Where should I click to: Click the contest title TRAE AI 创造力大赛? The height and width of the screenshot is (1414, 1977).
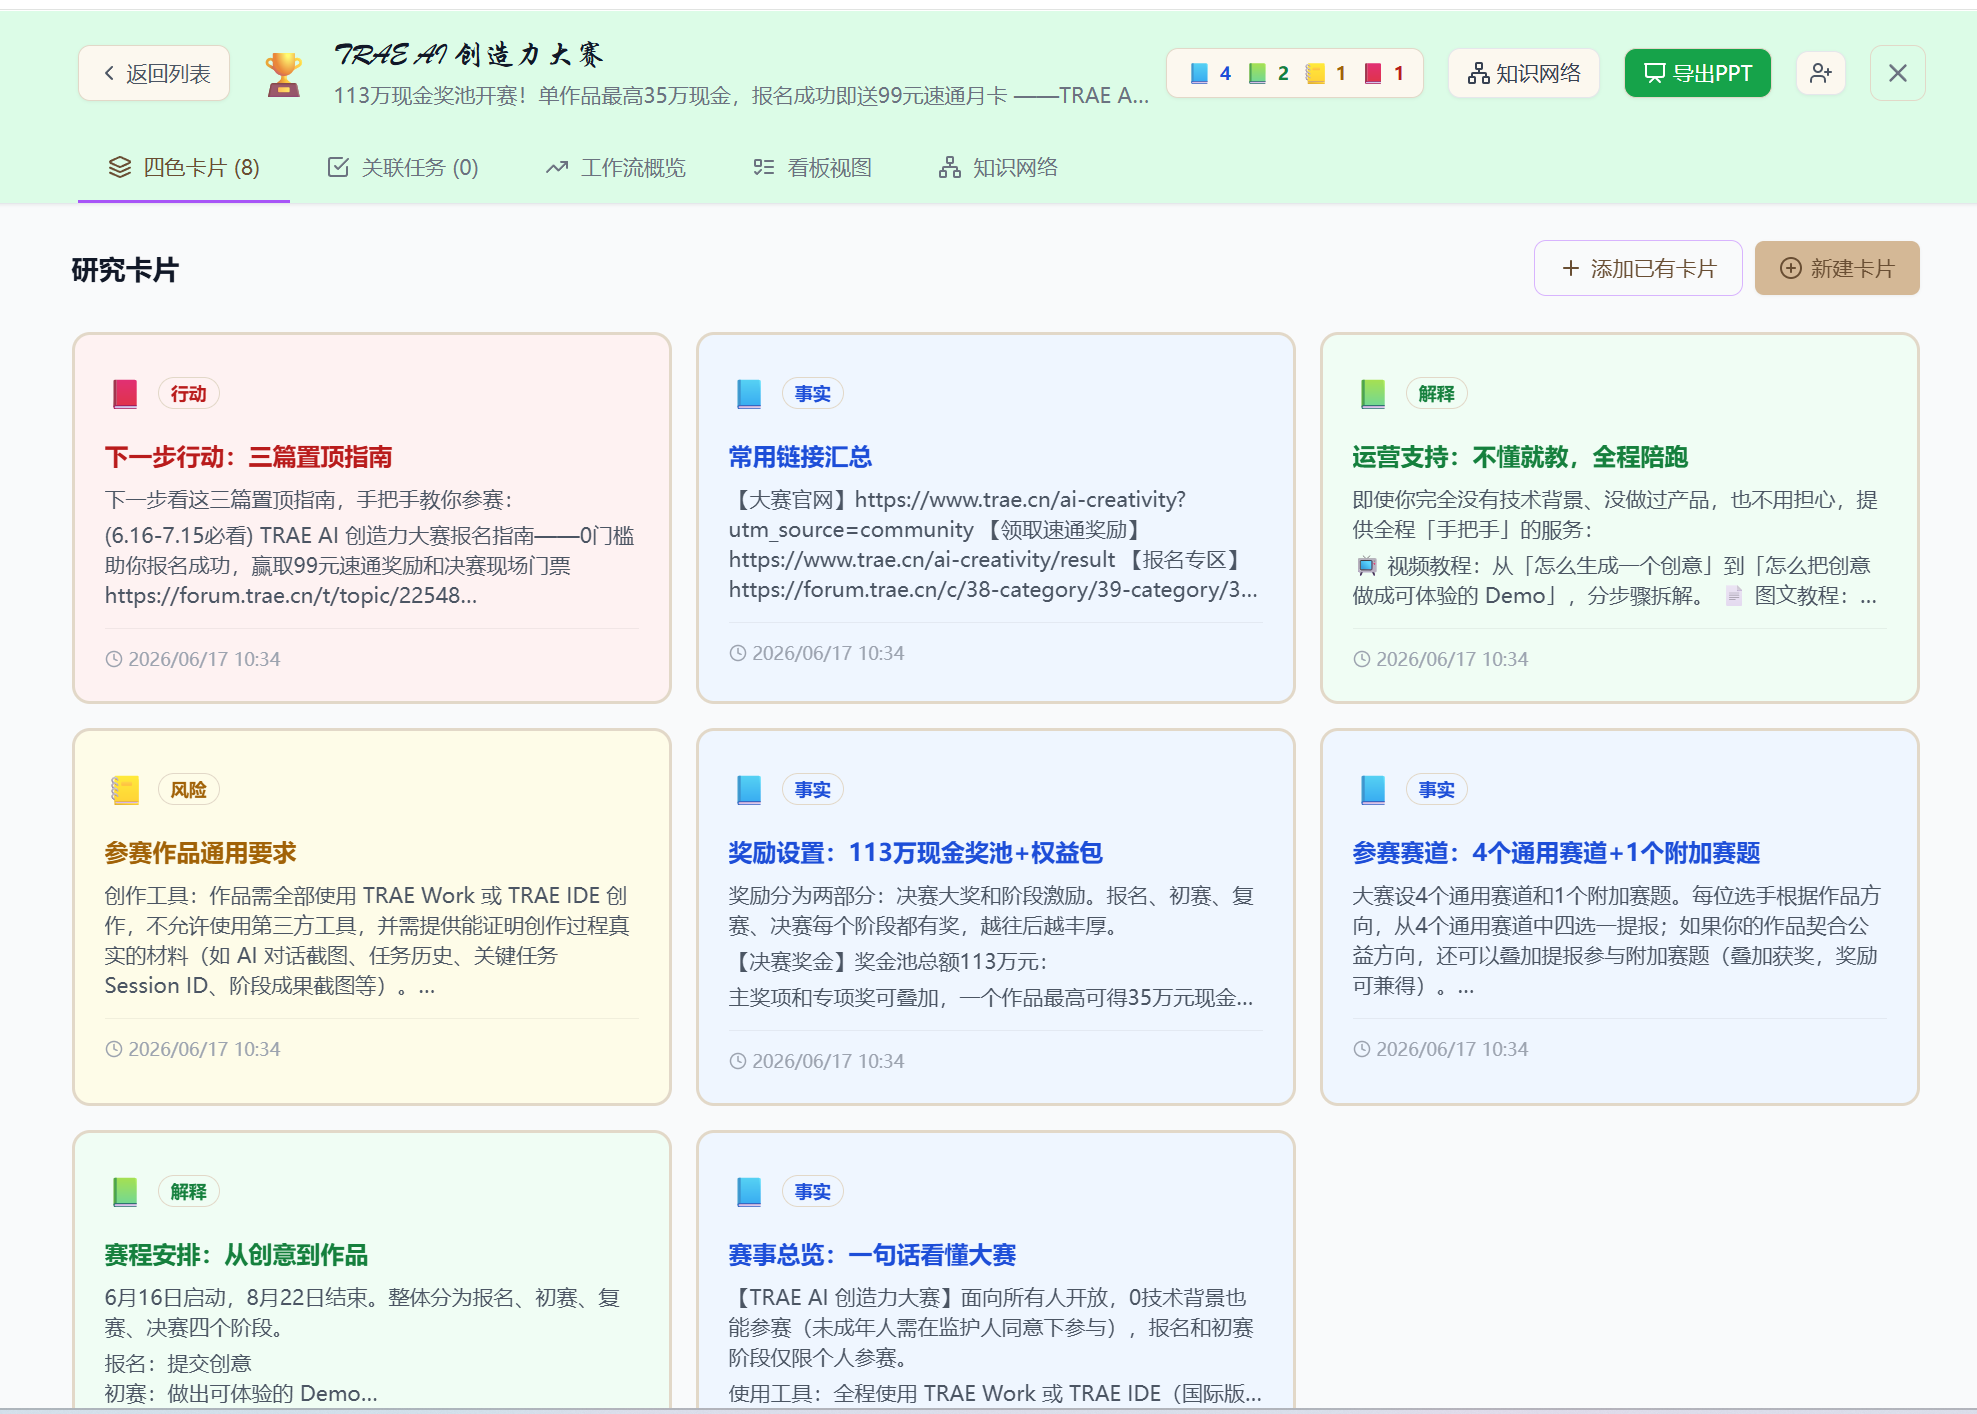(x=468, y=54)
